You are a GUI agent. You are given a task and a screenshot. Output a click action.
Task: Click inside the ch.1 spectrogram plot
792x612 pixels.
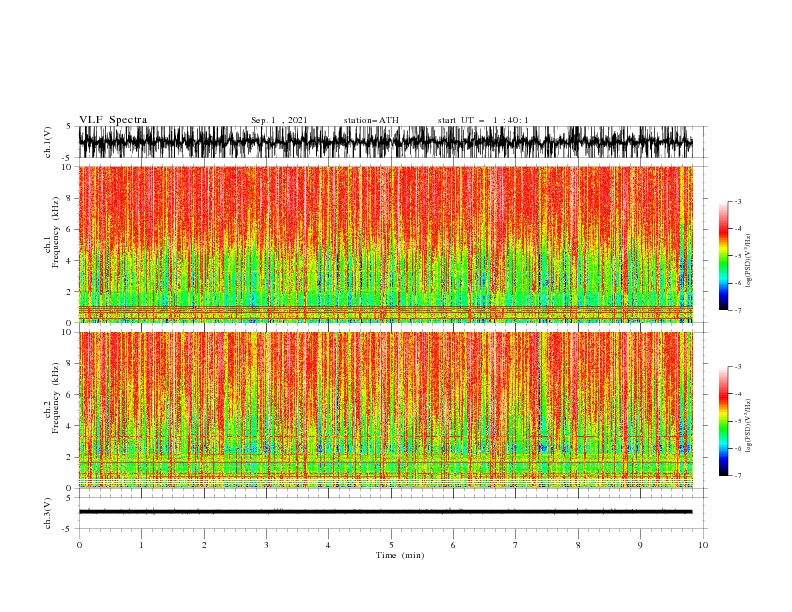(x=386, y=244)
